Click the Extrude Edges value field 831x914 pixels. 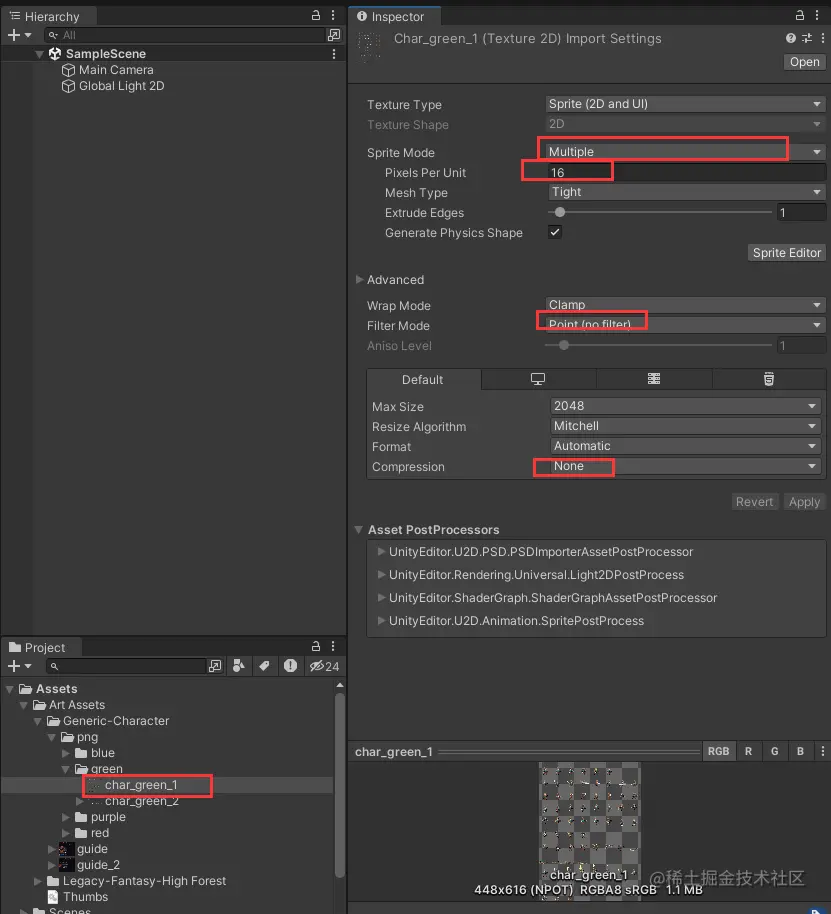click(x=801, y=213)
